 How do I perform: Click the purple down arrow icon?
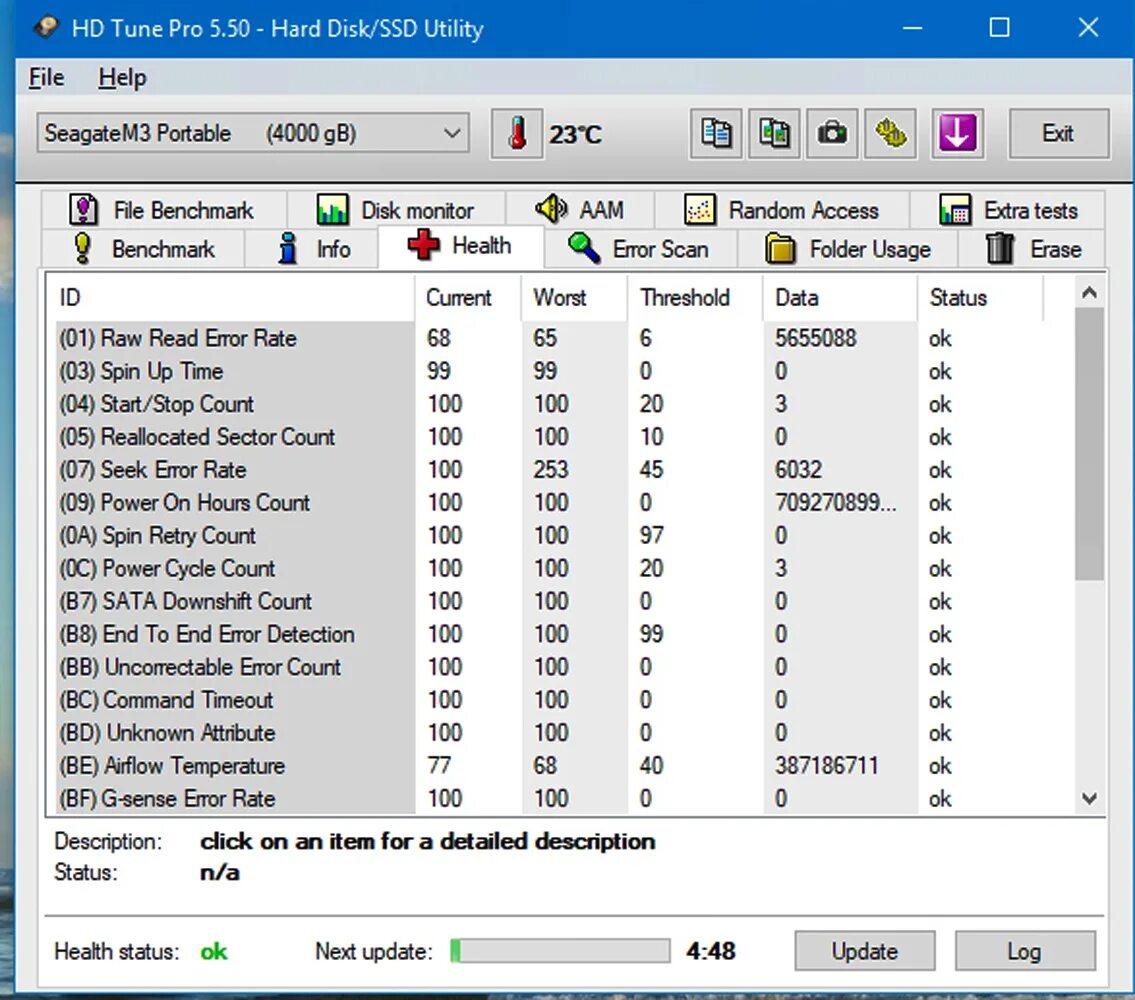(958, 134)
